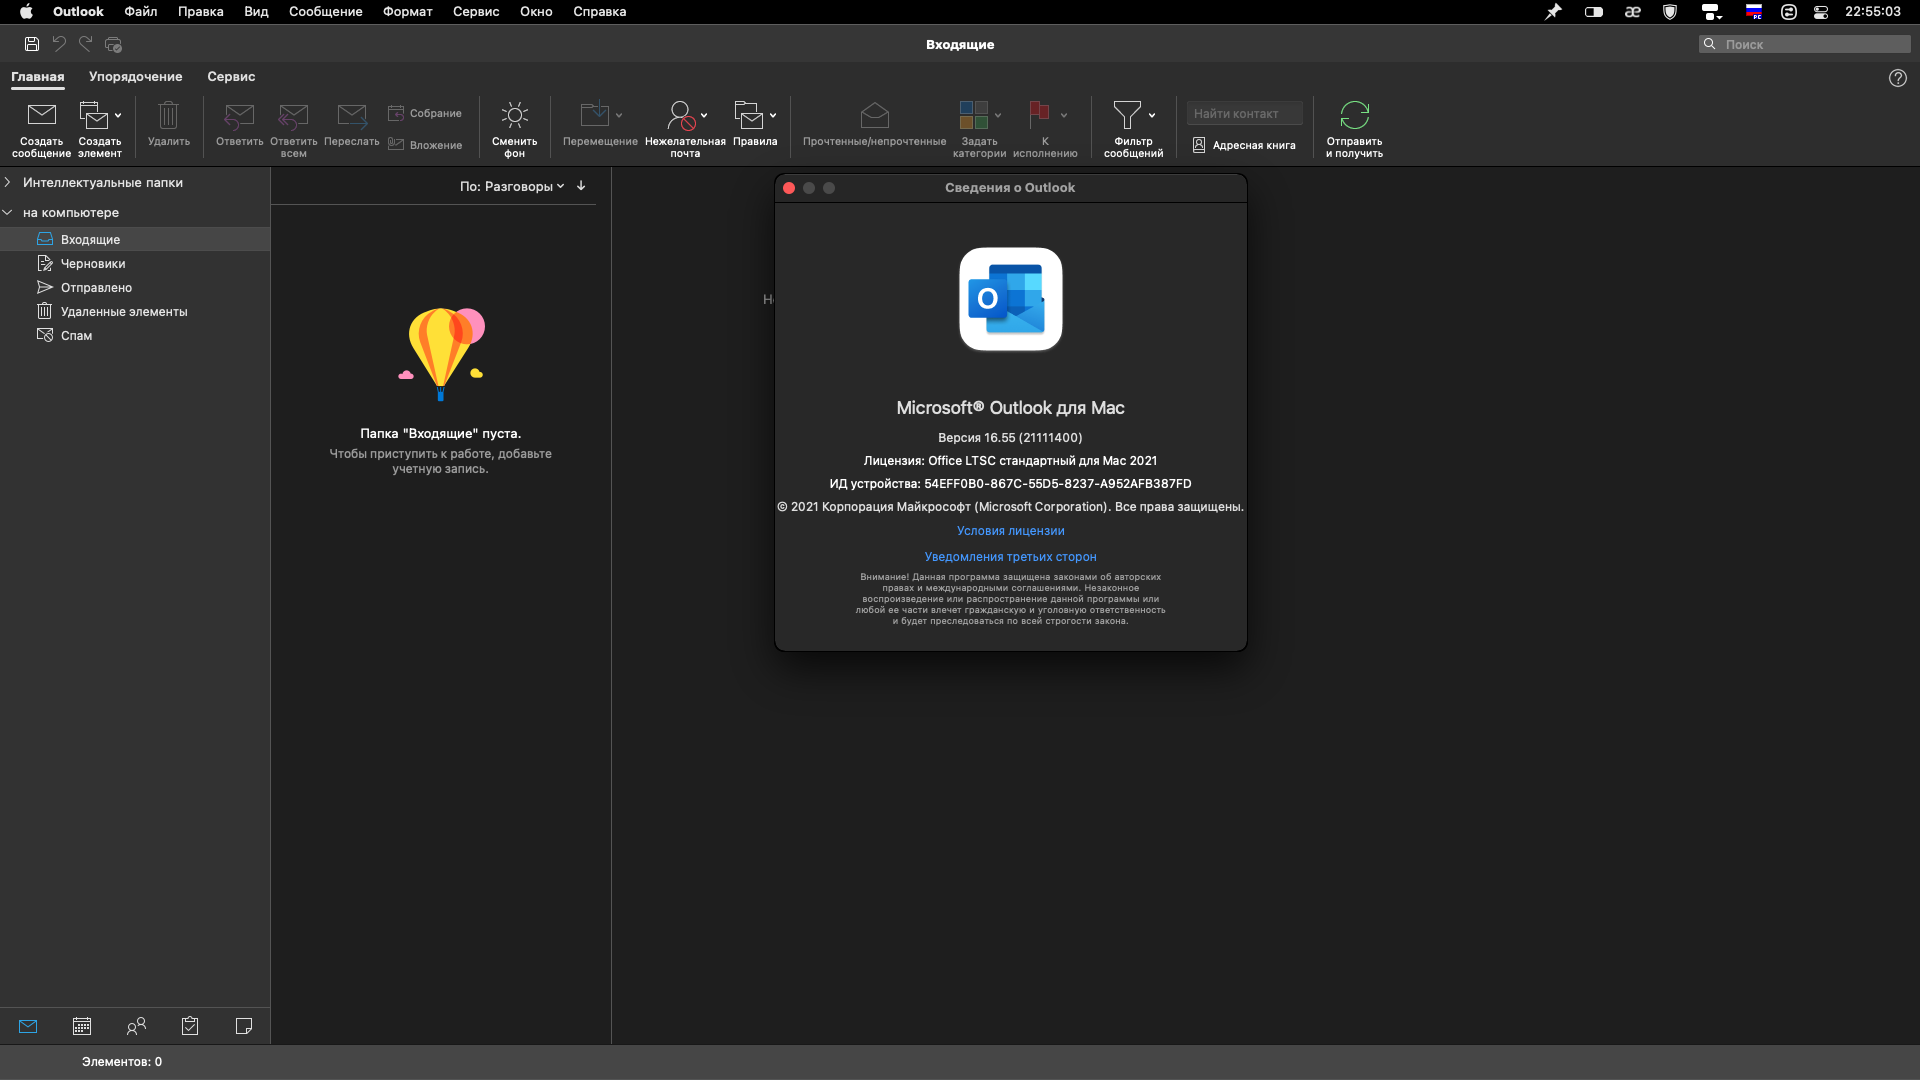Open the People contacts view icon
Image resolution: width=1920 pixels, height=1080 pixels.
click(x=136, y=1026)
